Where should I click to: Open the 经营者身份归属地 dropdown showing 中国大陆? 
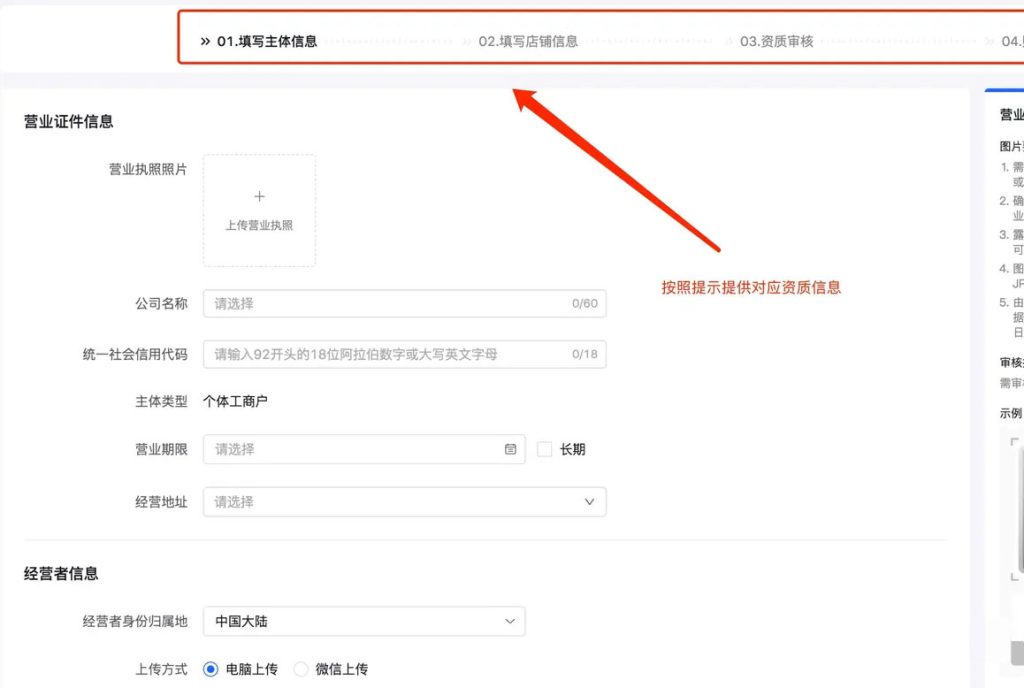364,621
